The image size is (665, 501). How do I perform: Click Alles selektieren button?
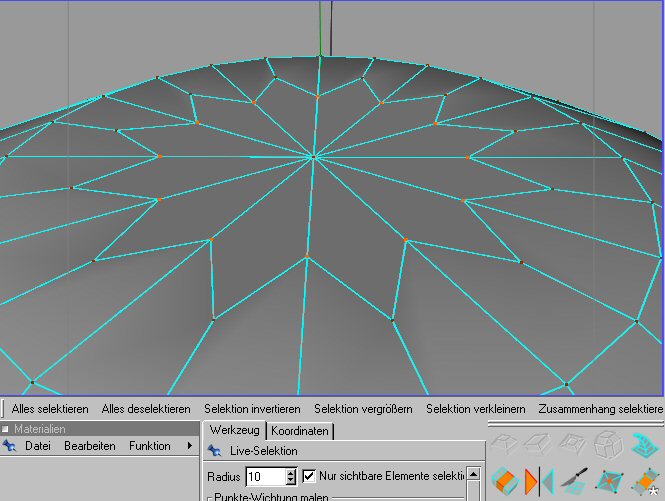click(x=50, y=409)
